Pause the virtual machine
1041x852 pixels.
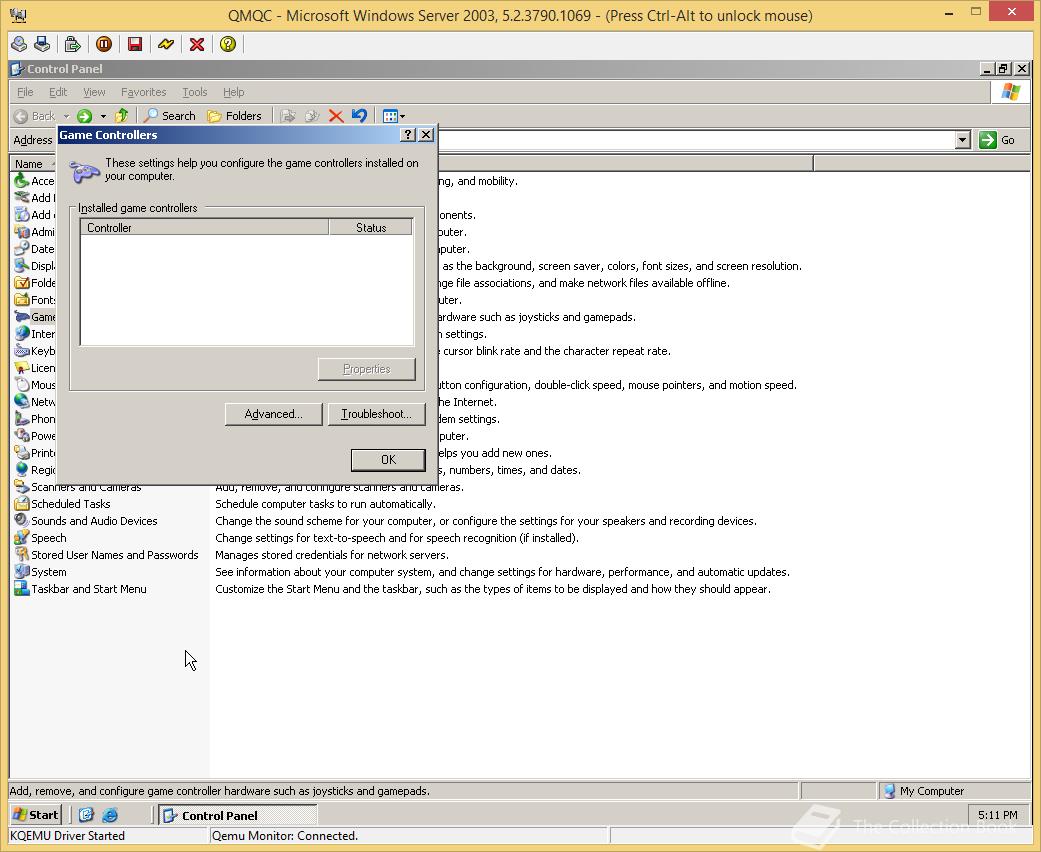pyautogui.click(x=104, y=44)
